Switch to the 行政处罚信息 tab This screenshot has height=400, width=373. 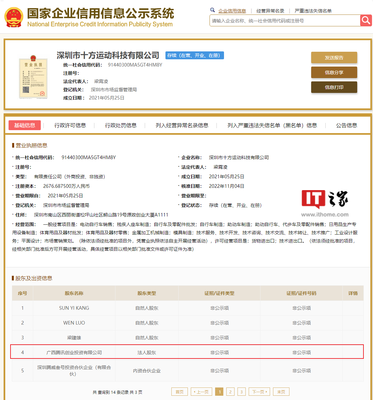[121, 125]
